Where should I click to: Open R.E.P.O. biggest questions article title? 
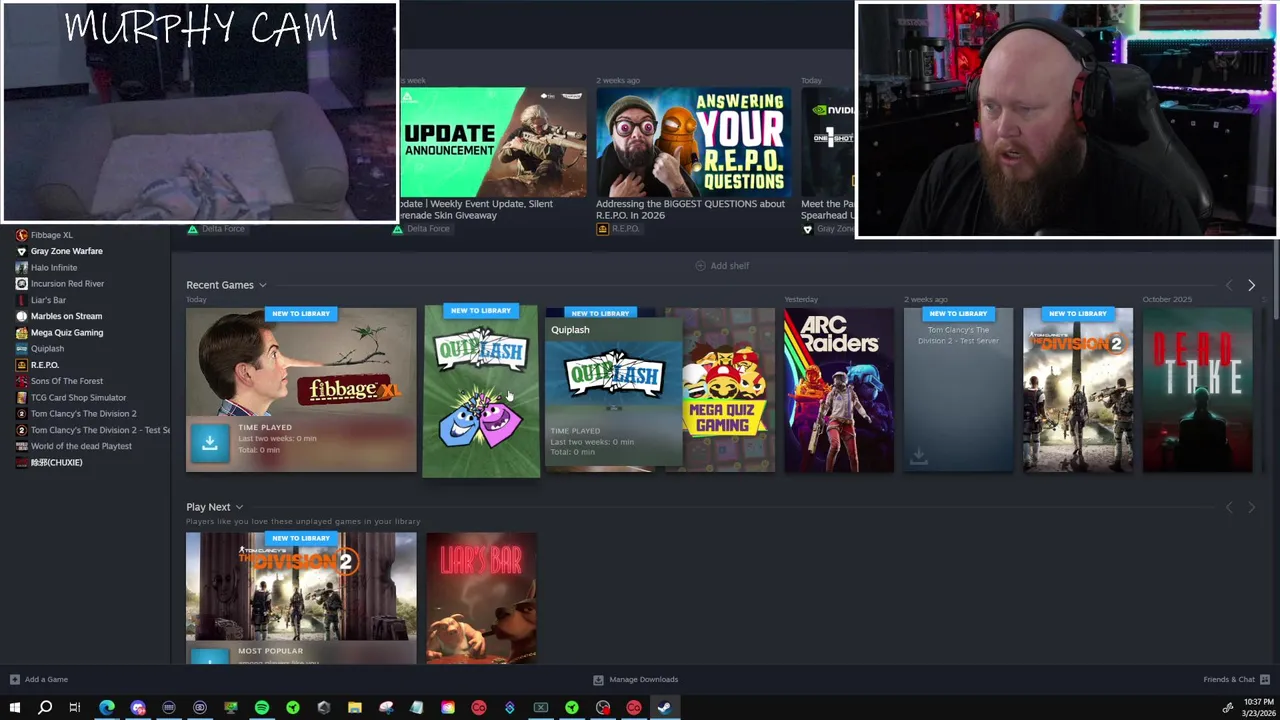[691, 209]
